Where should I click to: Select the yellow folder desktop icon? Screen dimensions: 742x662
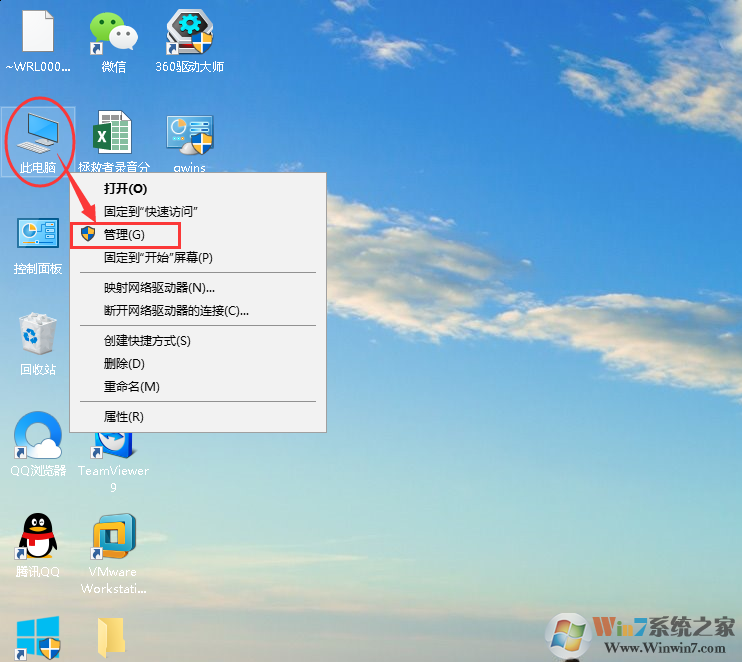[x=112, y=638]
